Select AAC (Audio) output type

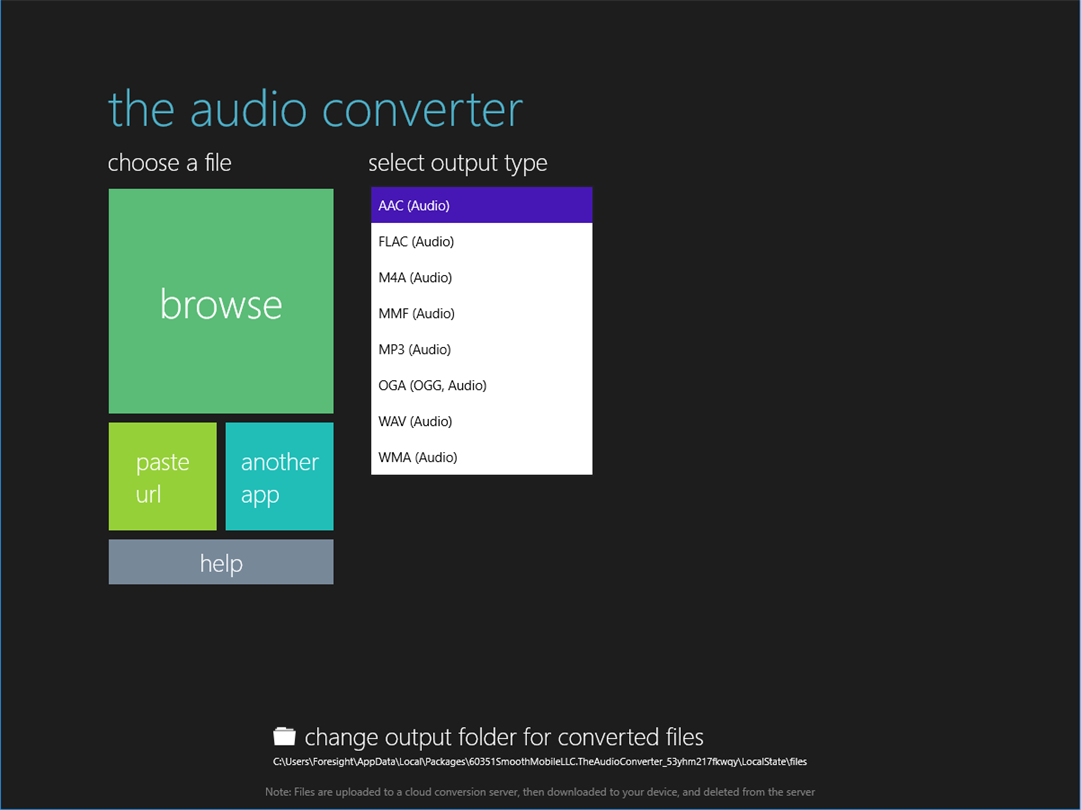(x=481, y=205)
